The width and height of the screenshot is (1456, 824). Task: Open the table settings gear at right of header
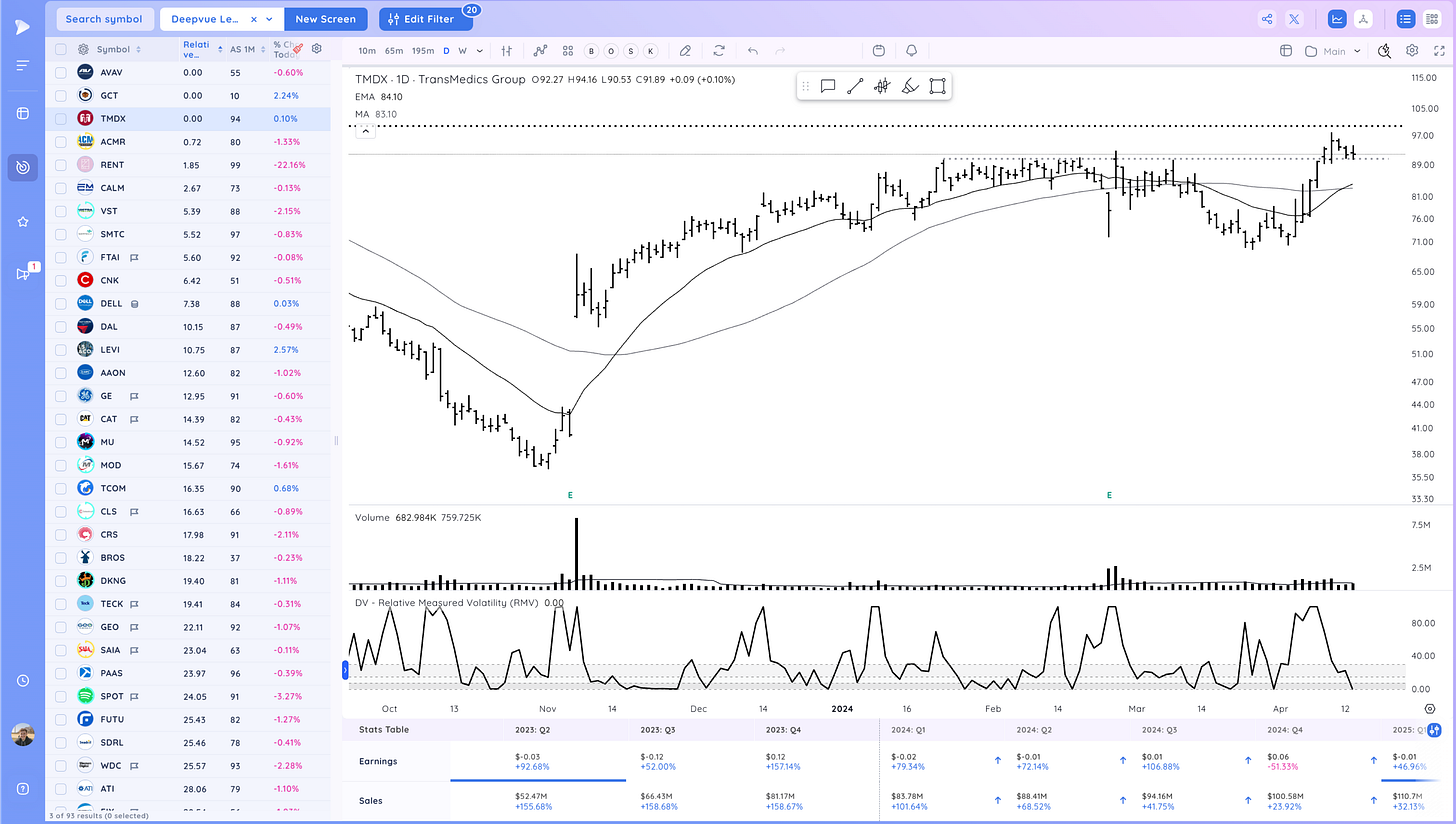[317, 49]
